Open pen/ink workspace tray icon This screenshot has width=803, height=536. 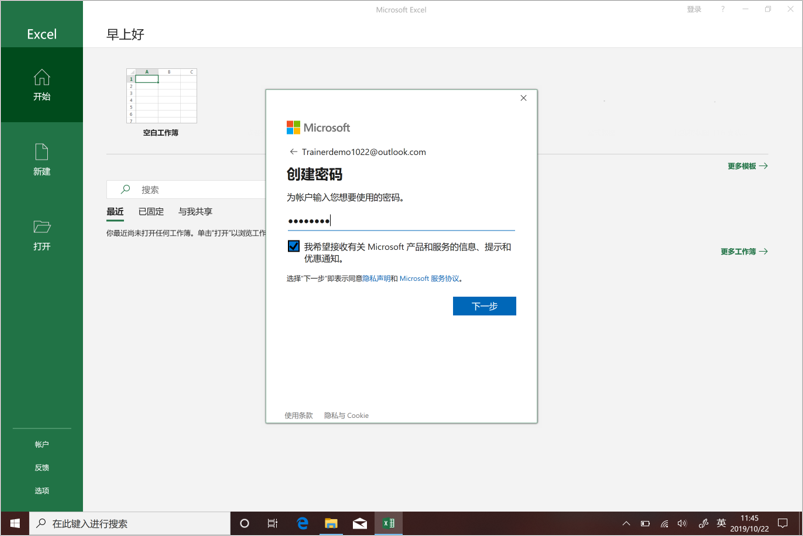(x=703, y=523)
